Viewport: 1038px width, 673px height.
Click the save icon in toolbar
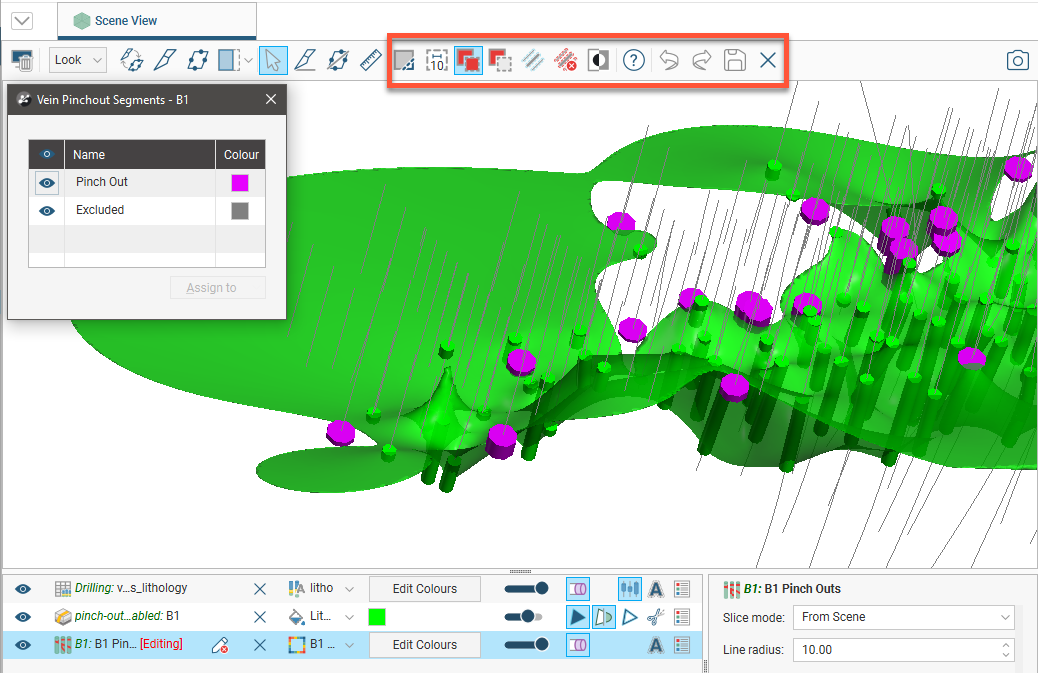point(735,60)
